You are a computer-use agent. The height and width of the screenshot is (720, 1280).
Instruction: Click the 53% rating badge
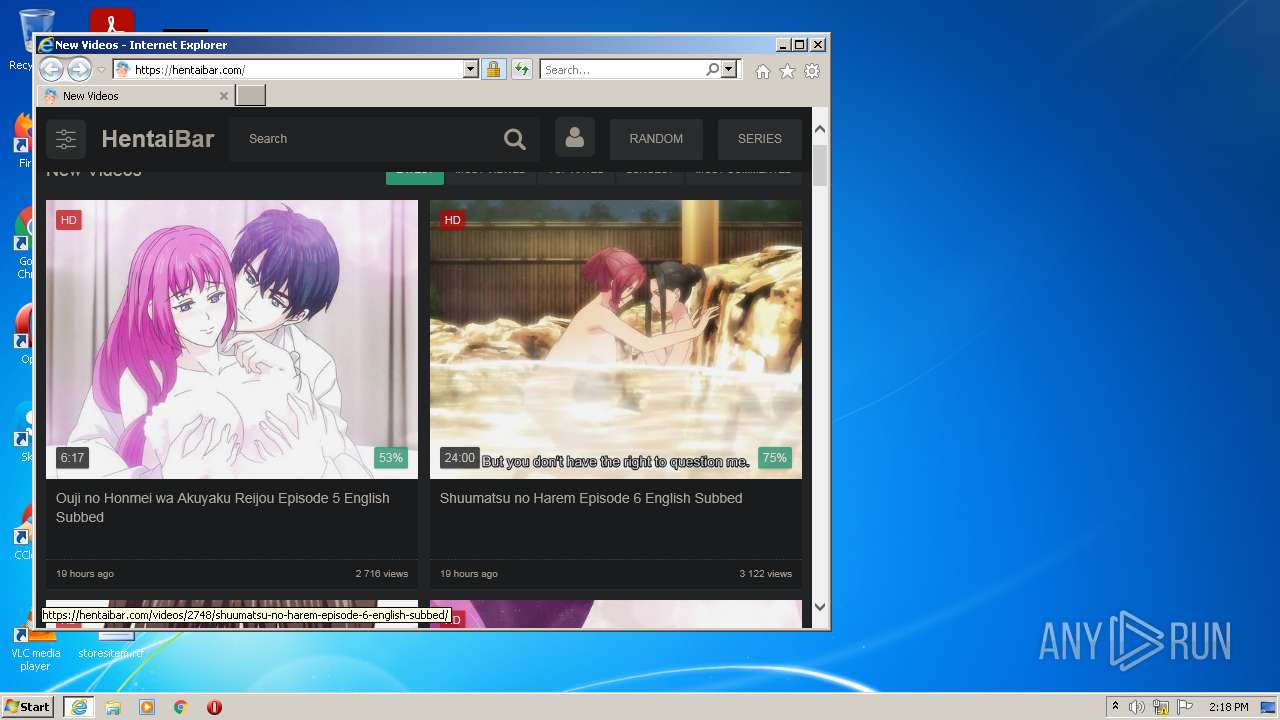tap(390, 458)
